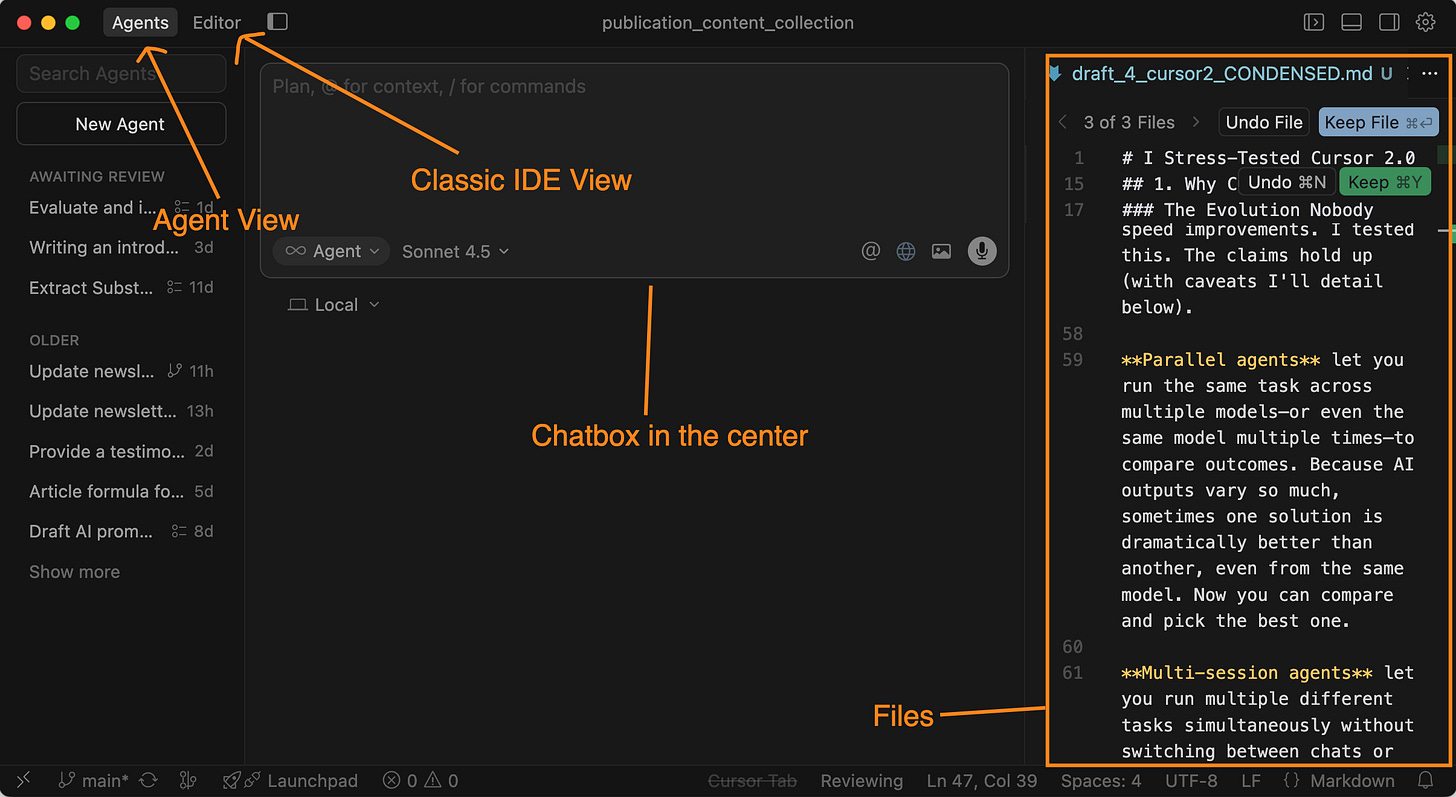Image resolution: width=1456 pixels, height=797 pixels.
Task: Click the green Keep ⌘Y button
Action: point(1385,182)
